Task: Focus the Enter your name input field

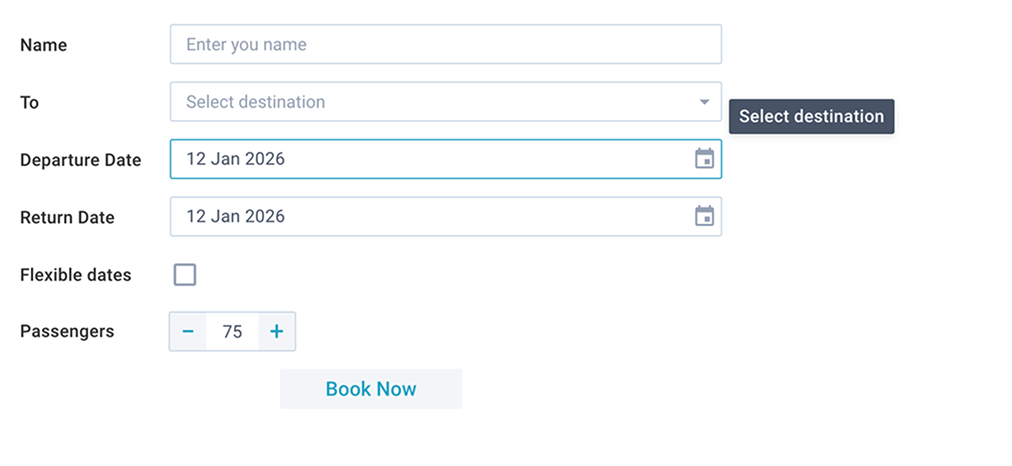Action: pos(445,44)
